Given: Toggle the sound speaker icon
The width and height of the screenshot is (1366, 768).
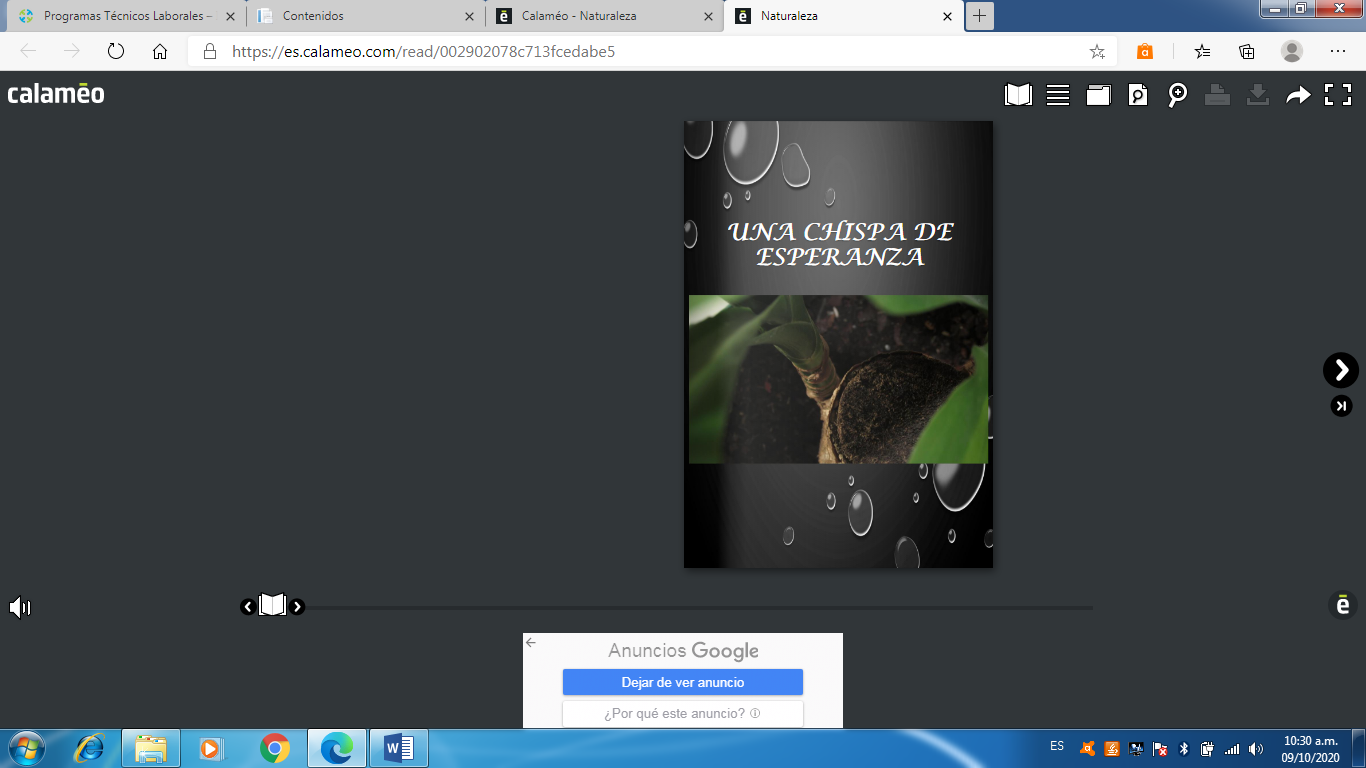Looking at the screenshot, I should 20,607.
